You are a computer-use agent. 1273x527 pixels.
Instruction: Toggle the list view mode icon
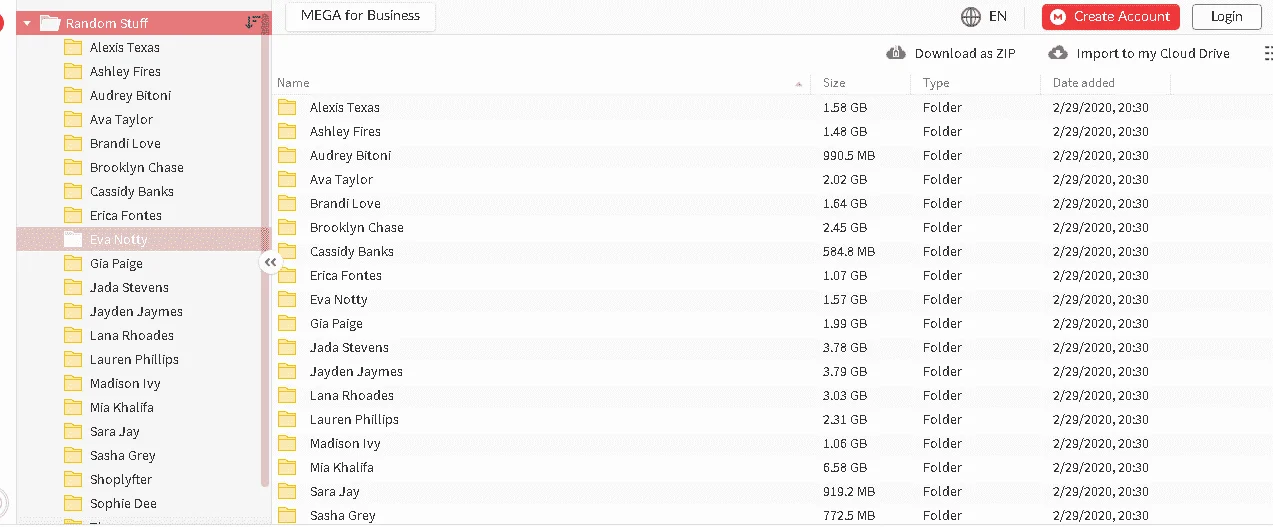tap(1267, 53)
